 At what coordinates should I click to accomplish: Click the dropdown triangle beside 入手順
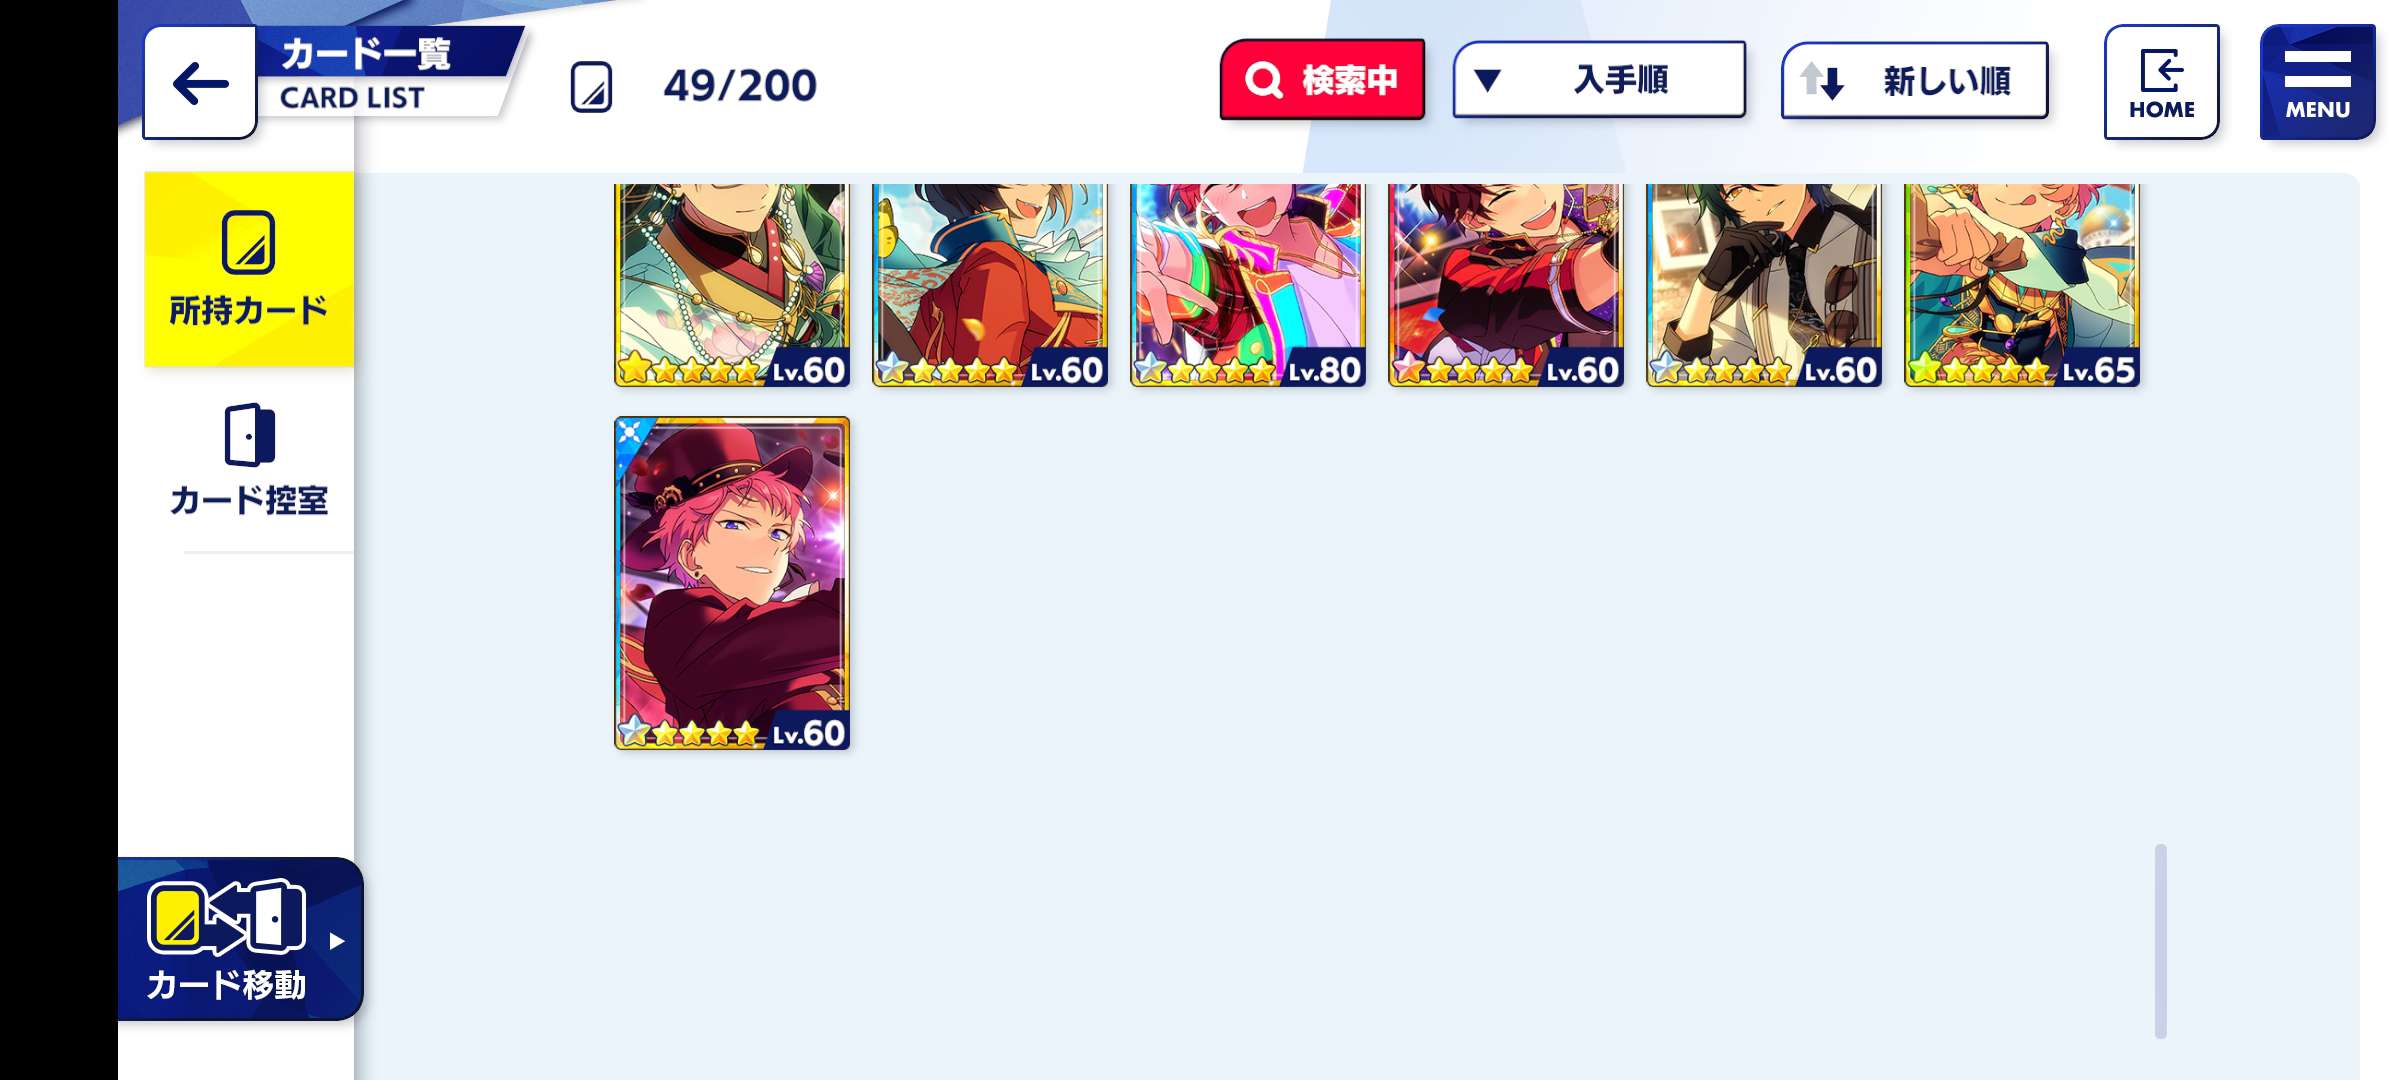click(x=1487, y=80)
